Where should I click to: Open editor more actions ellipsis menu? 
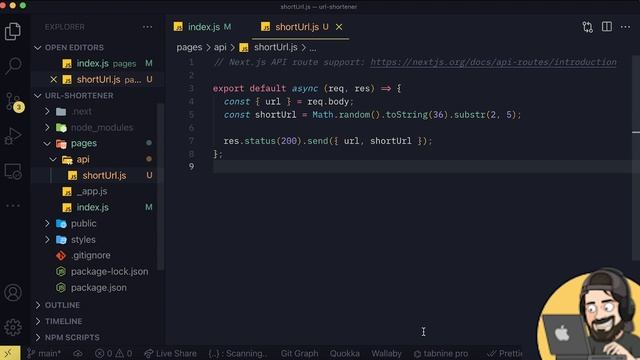pyautogui.click(x=625, y=27)
